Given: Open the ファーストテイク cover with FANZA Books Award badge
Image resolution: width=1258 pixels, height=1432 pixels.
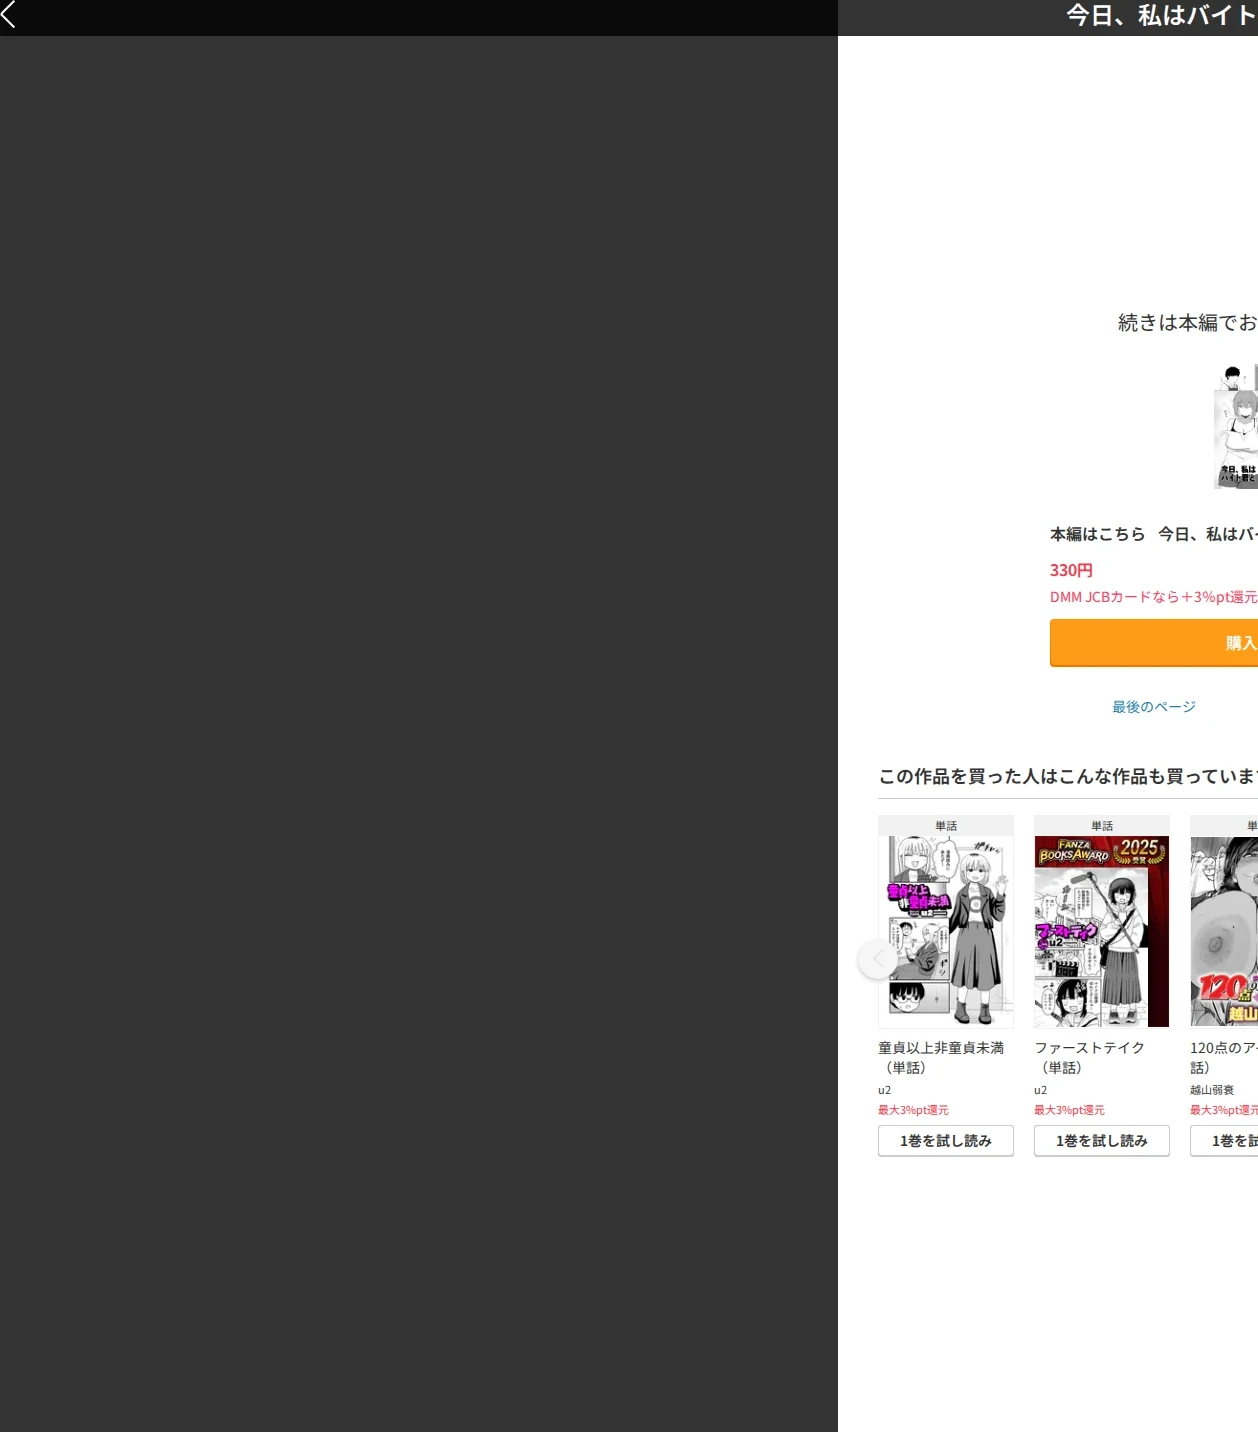Looking at the screenshot, I should coord(1102,931).
